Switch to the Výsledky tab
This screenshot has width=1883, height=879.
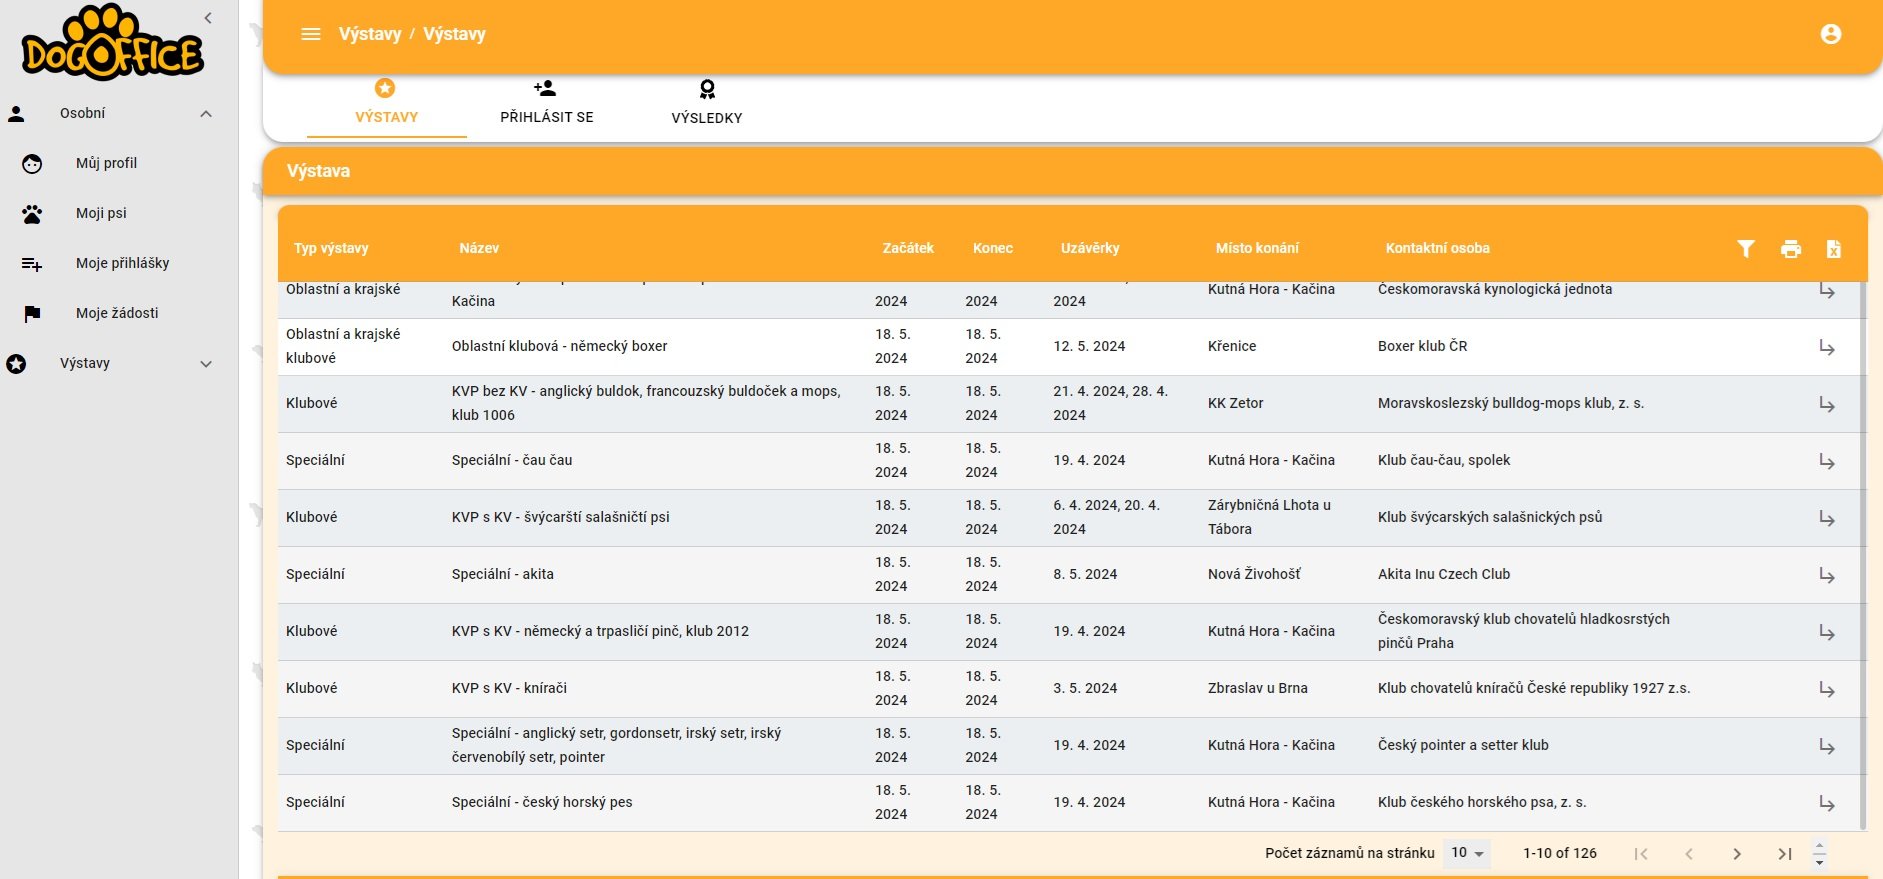pos(706,103)
